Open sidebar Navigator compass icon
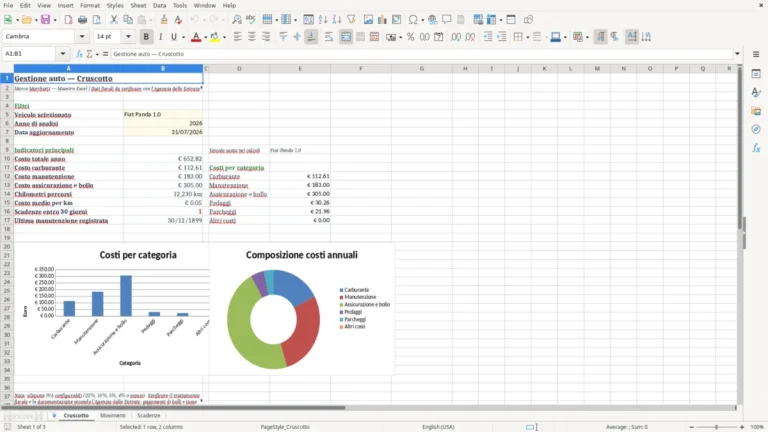 (x=756, y=129)
